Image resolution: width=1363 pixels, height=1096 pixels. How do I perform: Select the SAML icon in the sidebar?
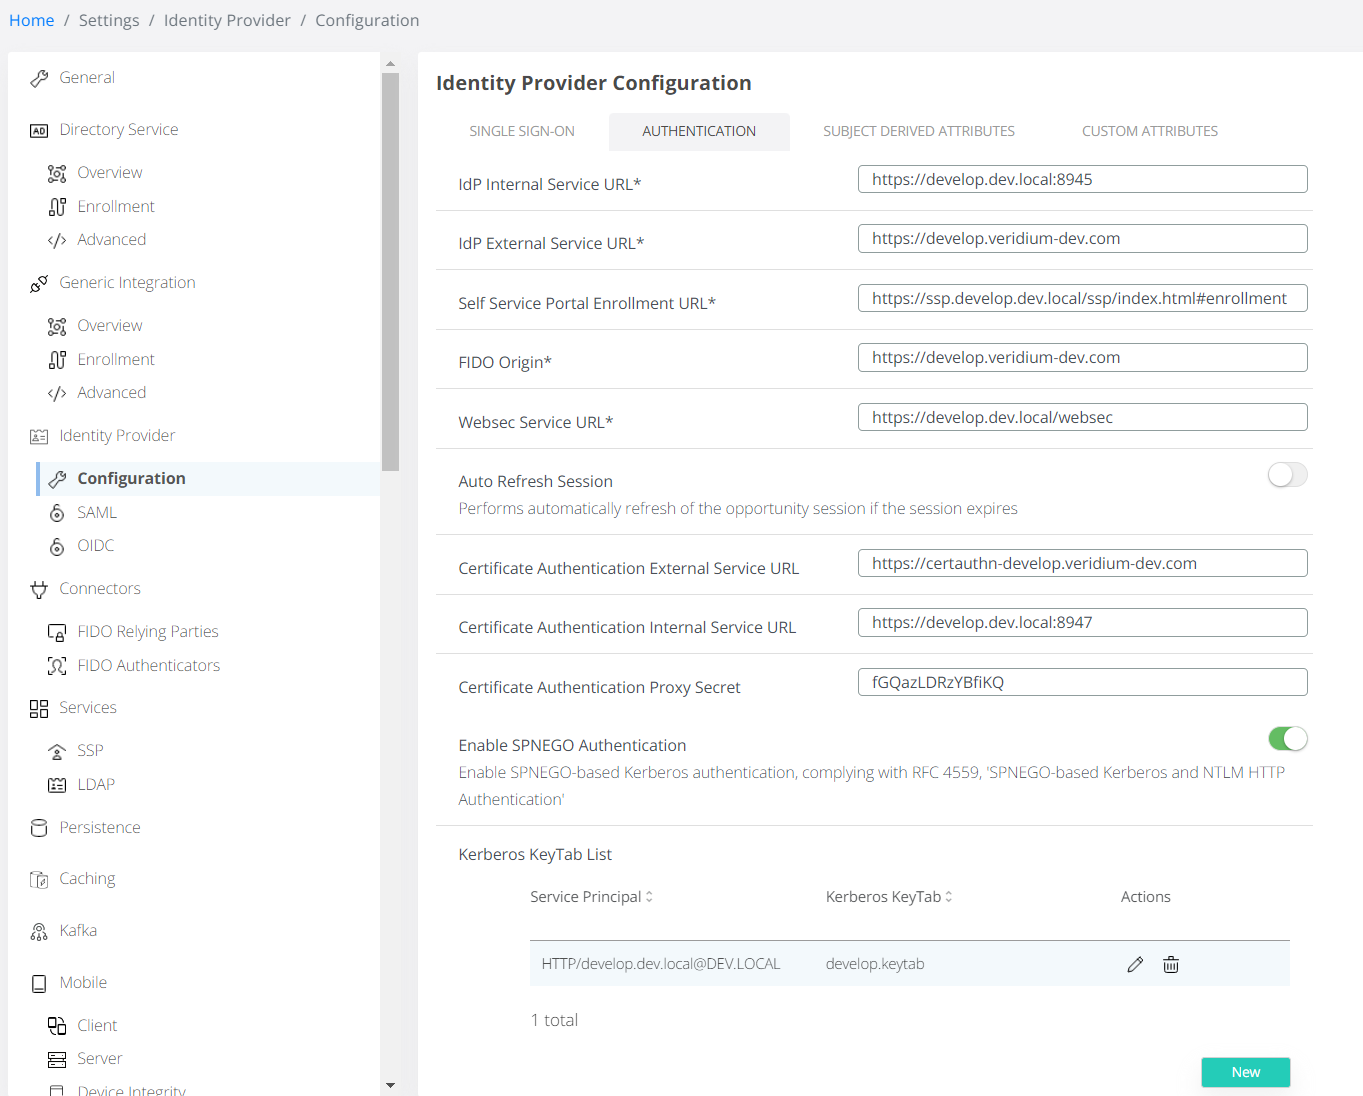57,512
